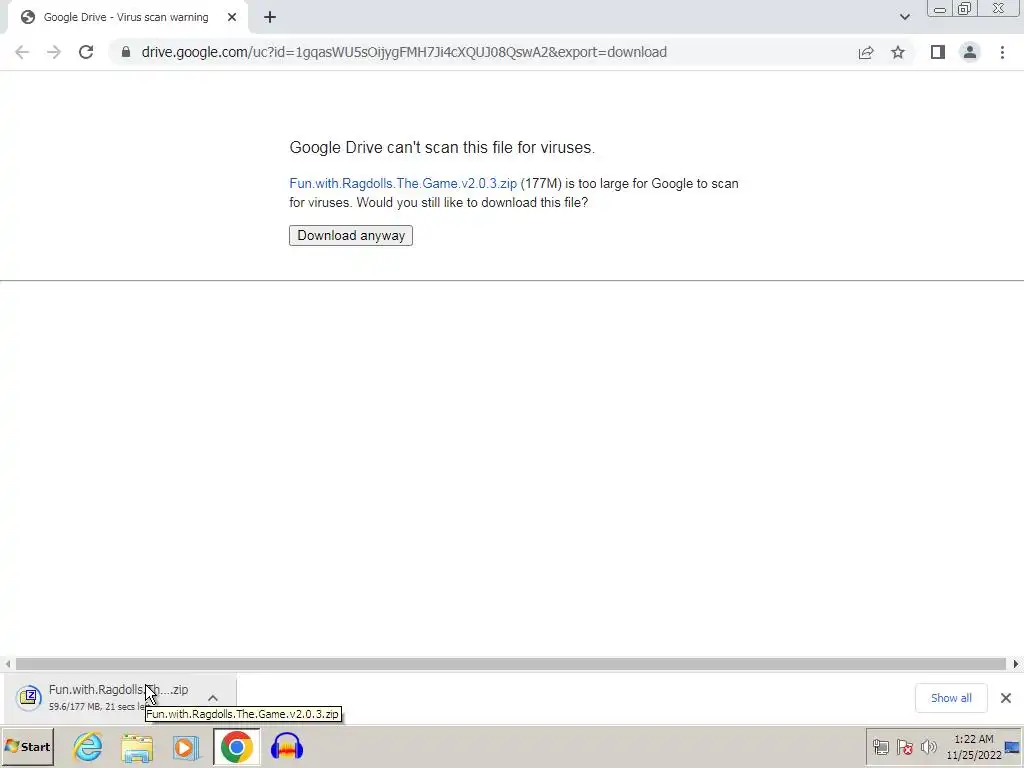The width and height of the screenshot is (1024, 768).
Task: Open the Fun.with.Ragdolls.The.Game.v2.0.3.zip link
Action: [x=403, y=184]
